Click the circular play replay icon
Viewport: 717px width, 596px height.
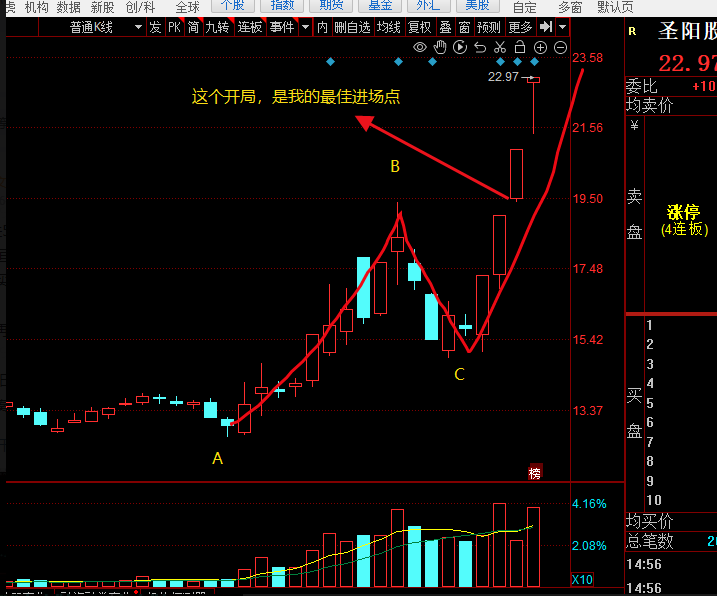click(460, 47)
